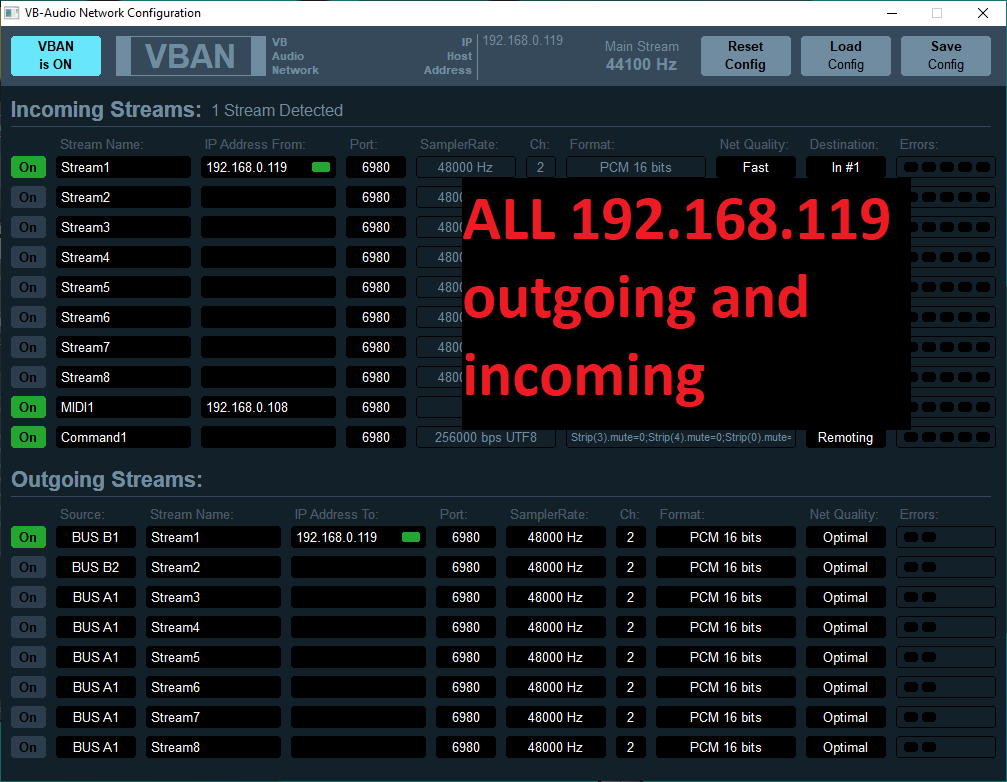This screenshot has height=782, width=1007.
Task: Edit incoming Stream1 port 6980
Action: (376, 168)
